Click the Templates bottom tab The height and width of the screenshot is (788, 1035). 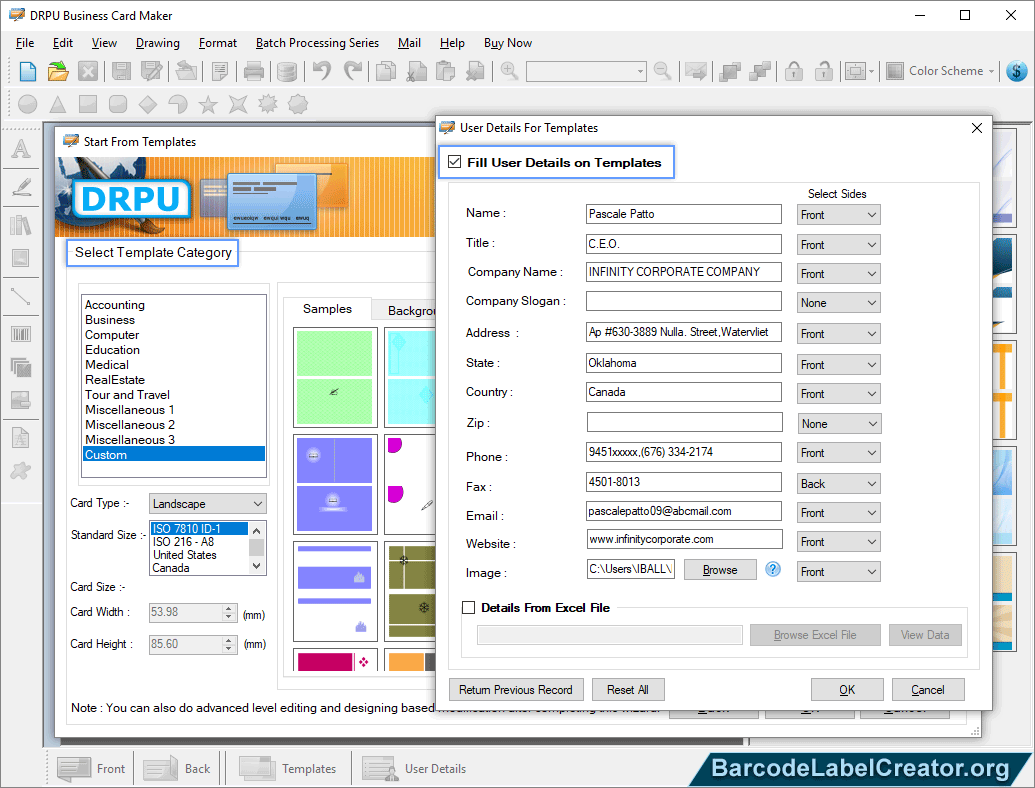[288, 769]
